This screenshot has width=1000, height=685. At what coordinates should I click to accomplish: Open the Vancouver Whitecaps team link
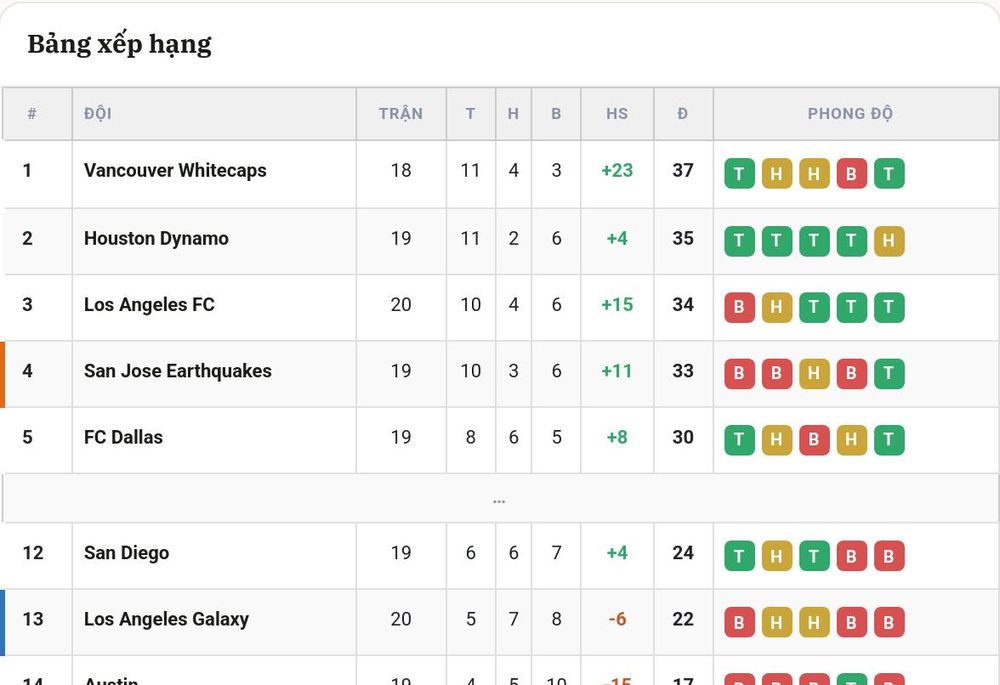click(x=175, y=170)
